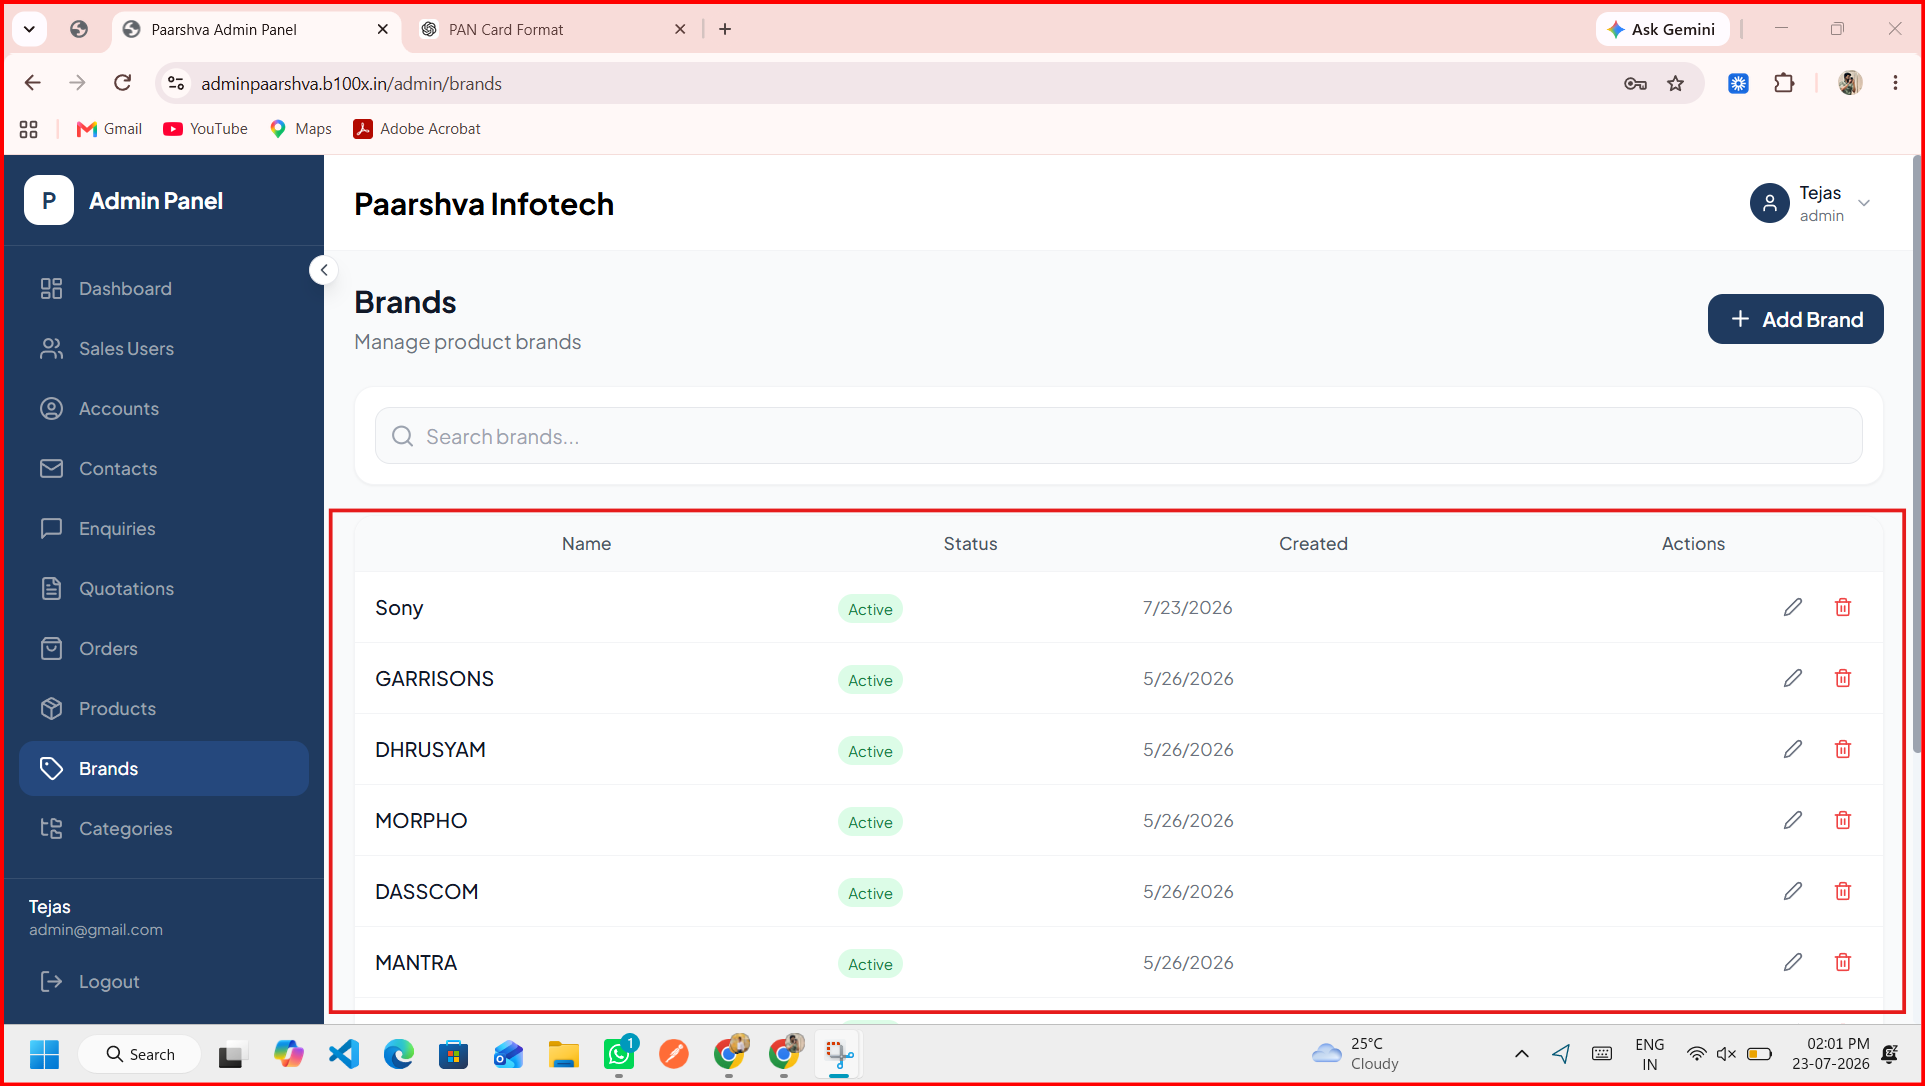Open the Gmail bookmark
Viewport: 1925px width, 1086px height.
(x=109, y=129)
